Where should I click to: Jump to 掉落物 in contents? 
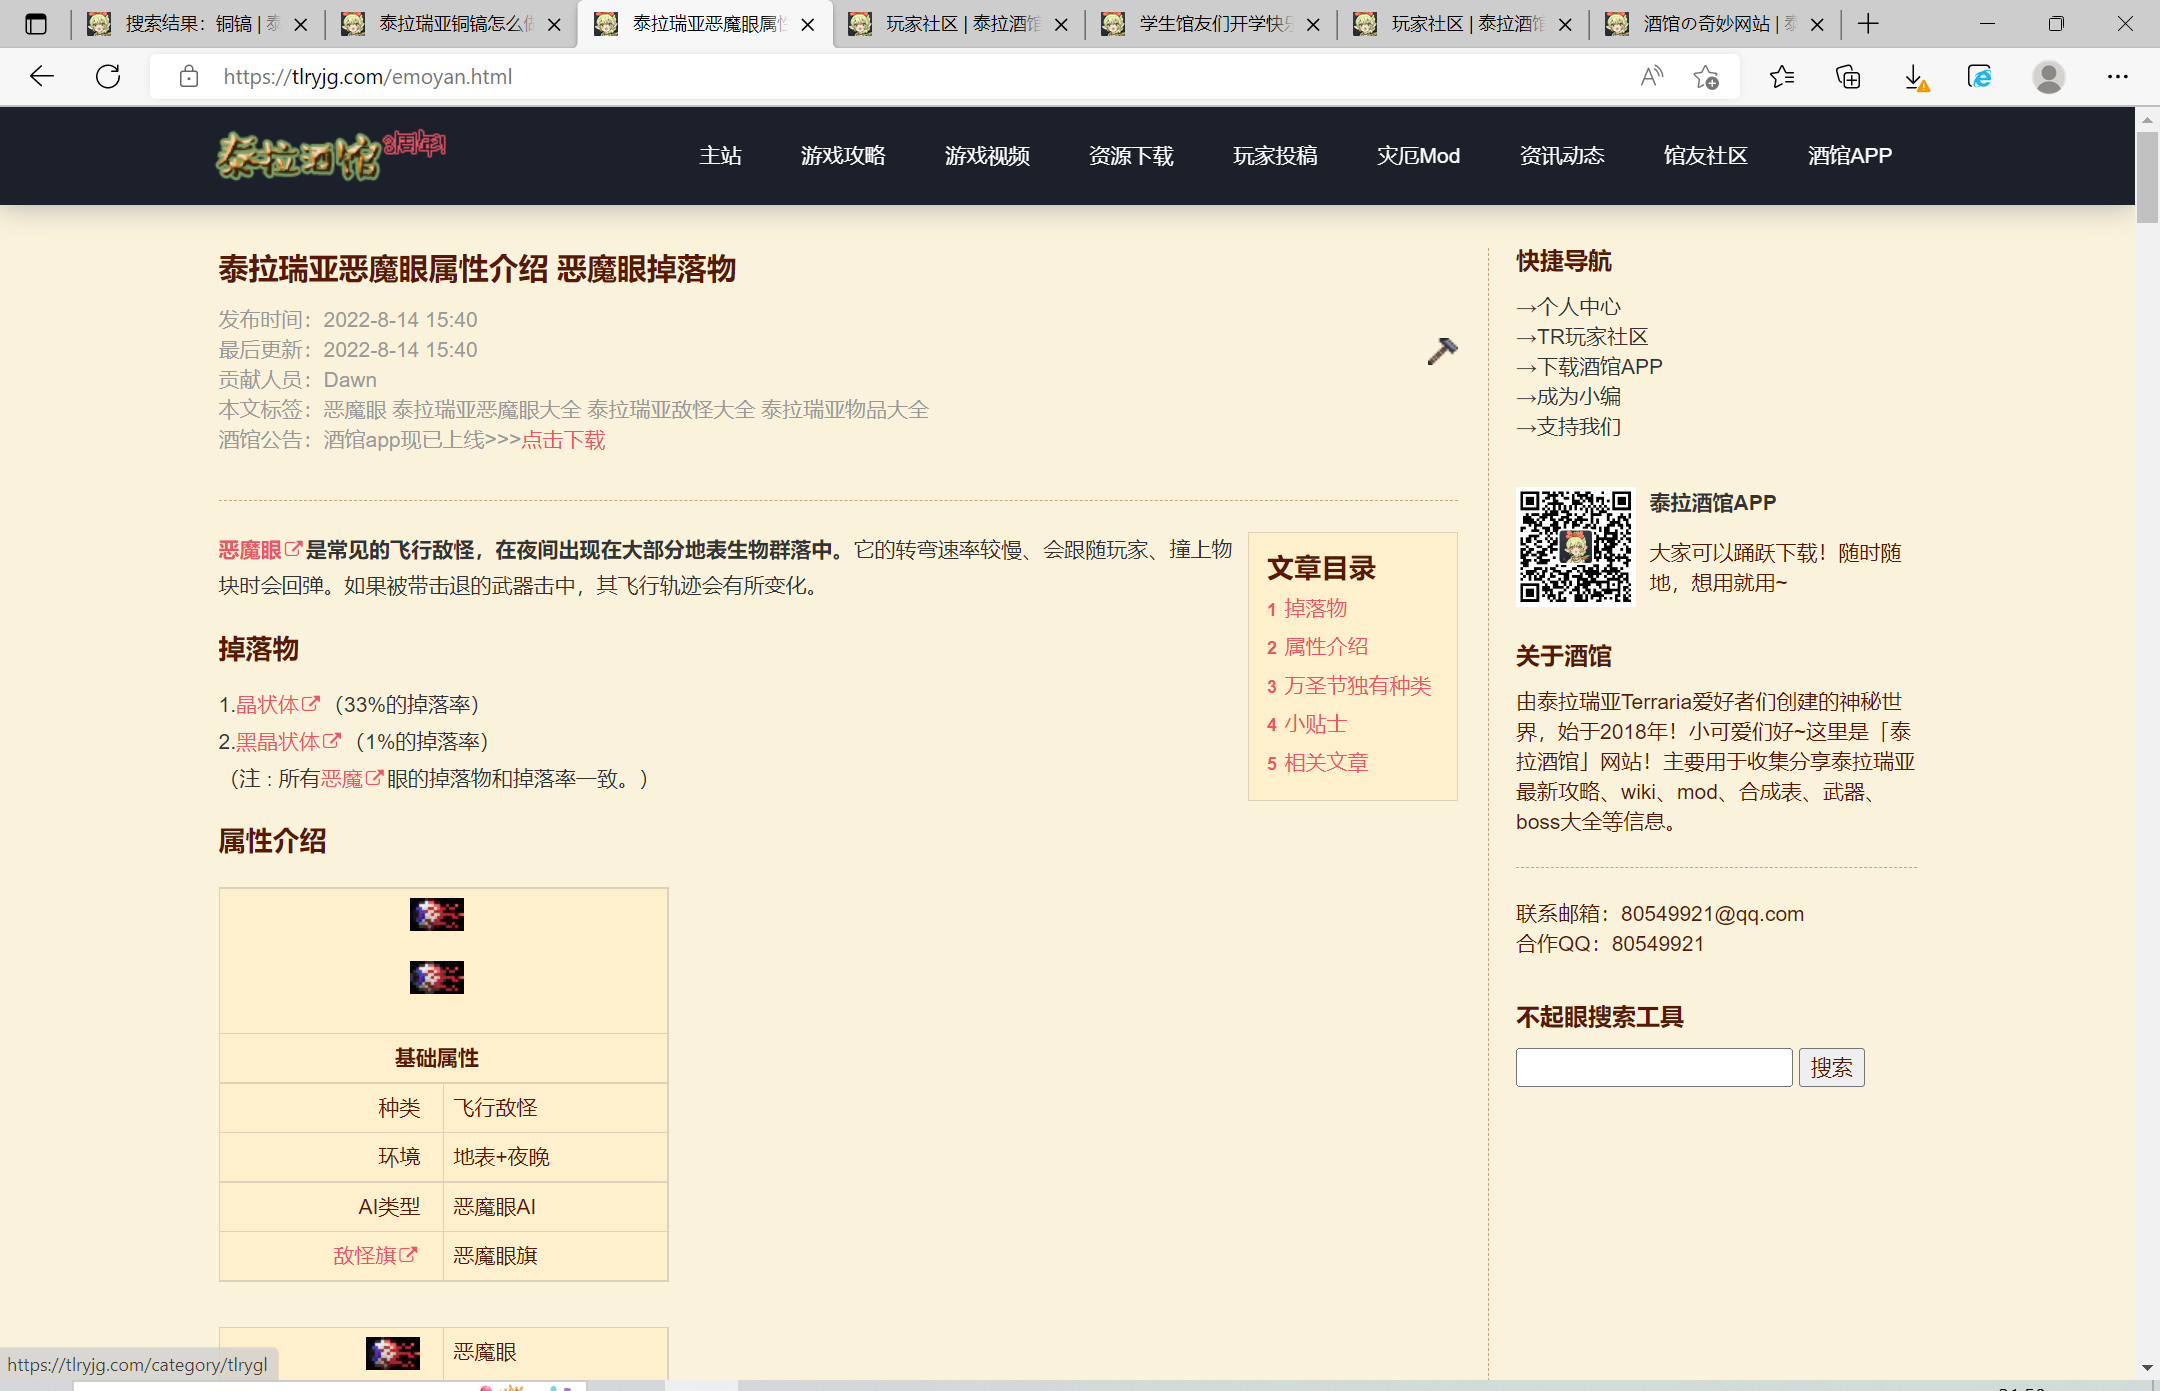[x=1316, y=608]
